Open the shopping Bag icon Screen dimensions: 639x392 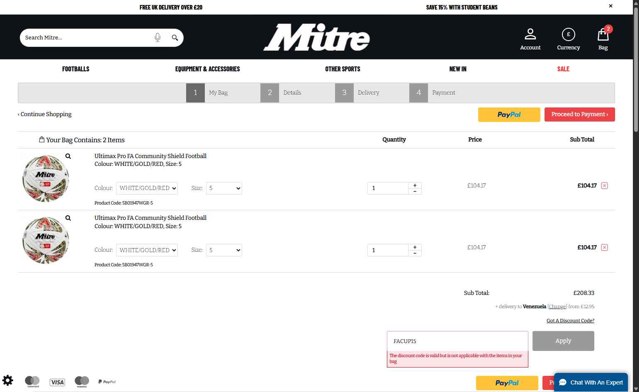[x=603, y=37]
